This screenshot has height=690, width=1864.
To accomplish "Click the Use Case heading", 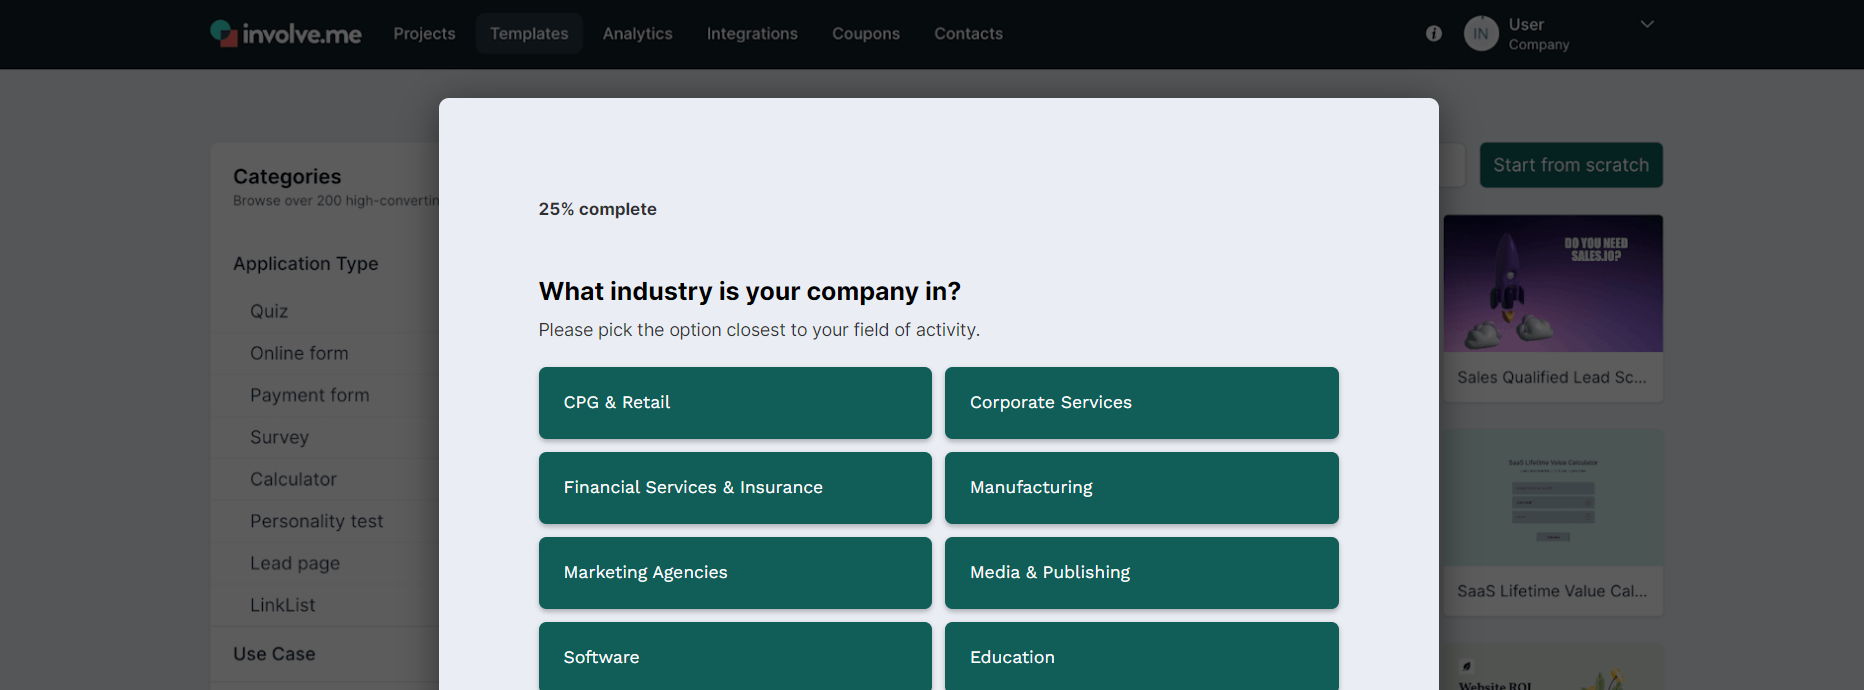I will [x=274, y=654].
